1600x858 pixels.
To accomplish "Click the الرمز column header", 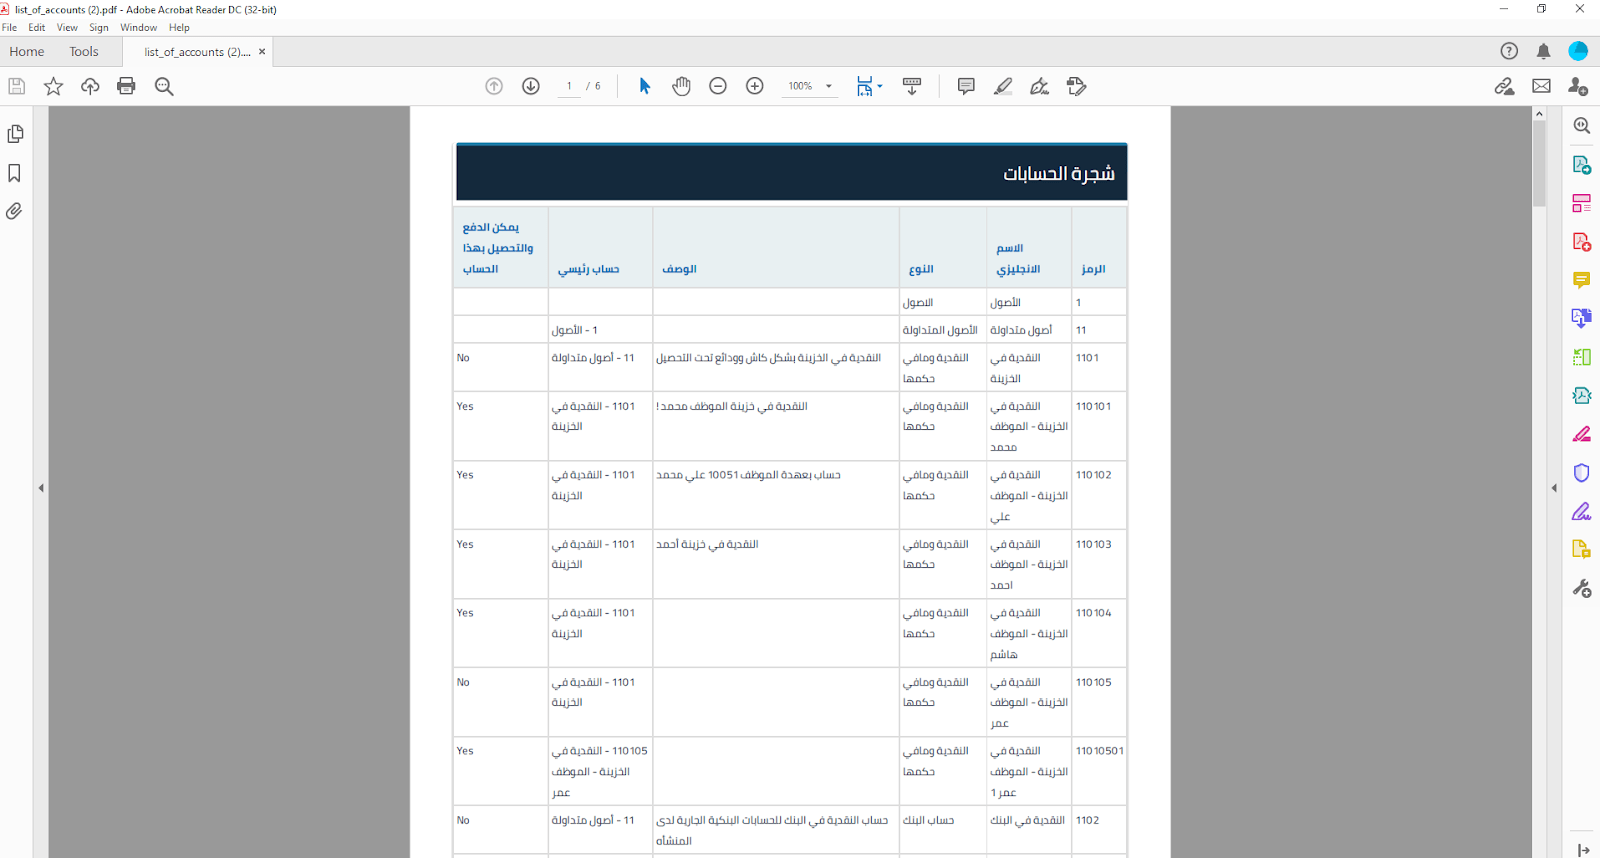I will (x=1093, y=269).
